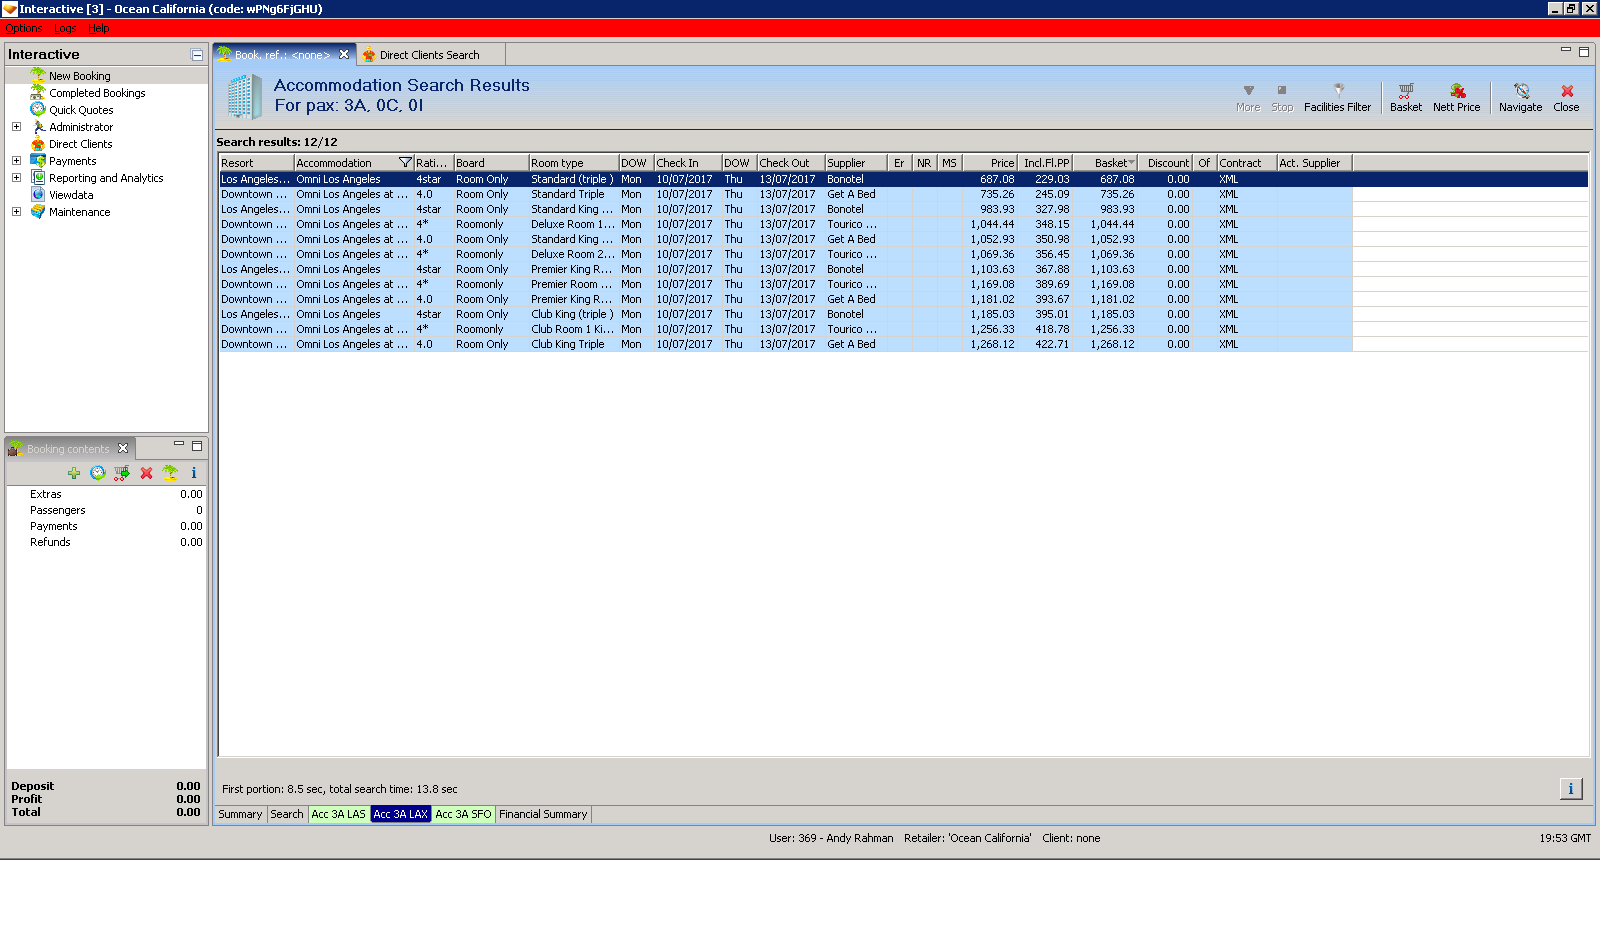Expand the Reporting and Analytics node
Image resolution: width=1600 pixels, height=926 pixels.
click(16, 178)
